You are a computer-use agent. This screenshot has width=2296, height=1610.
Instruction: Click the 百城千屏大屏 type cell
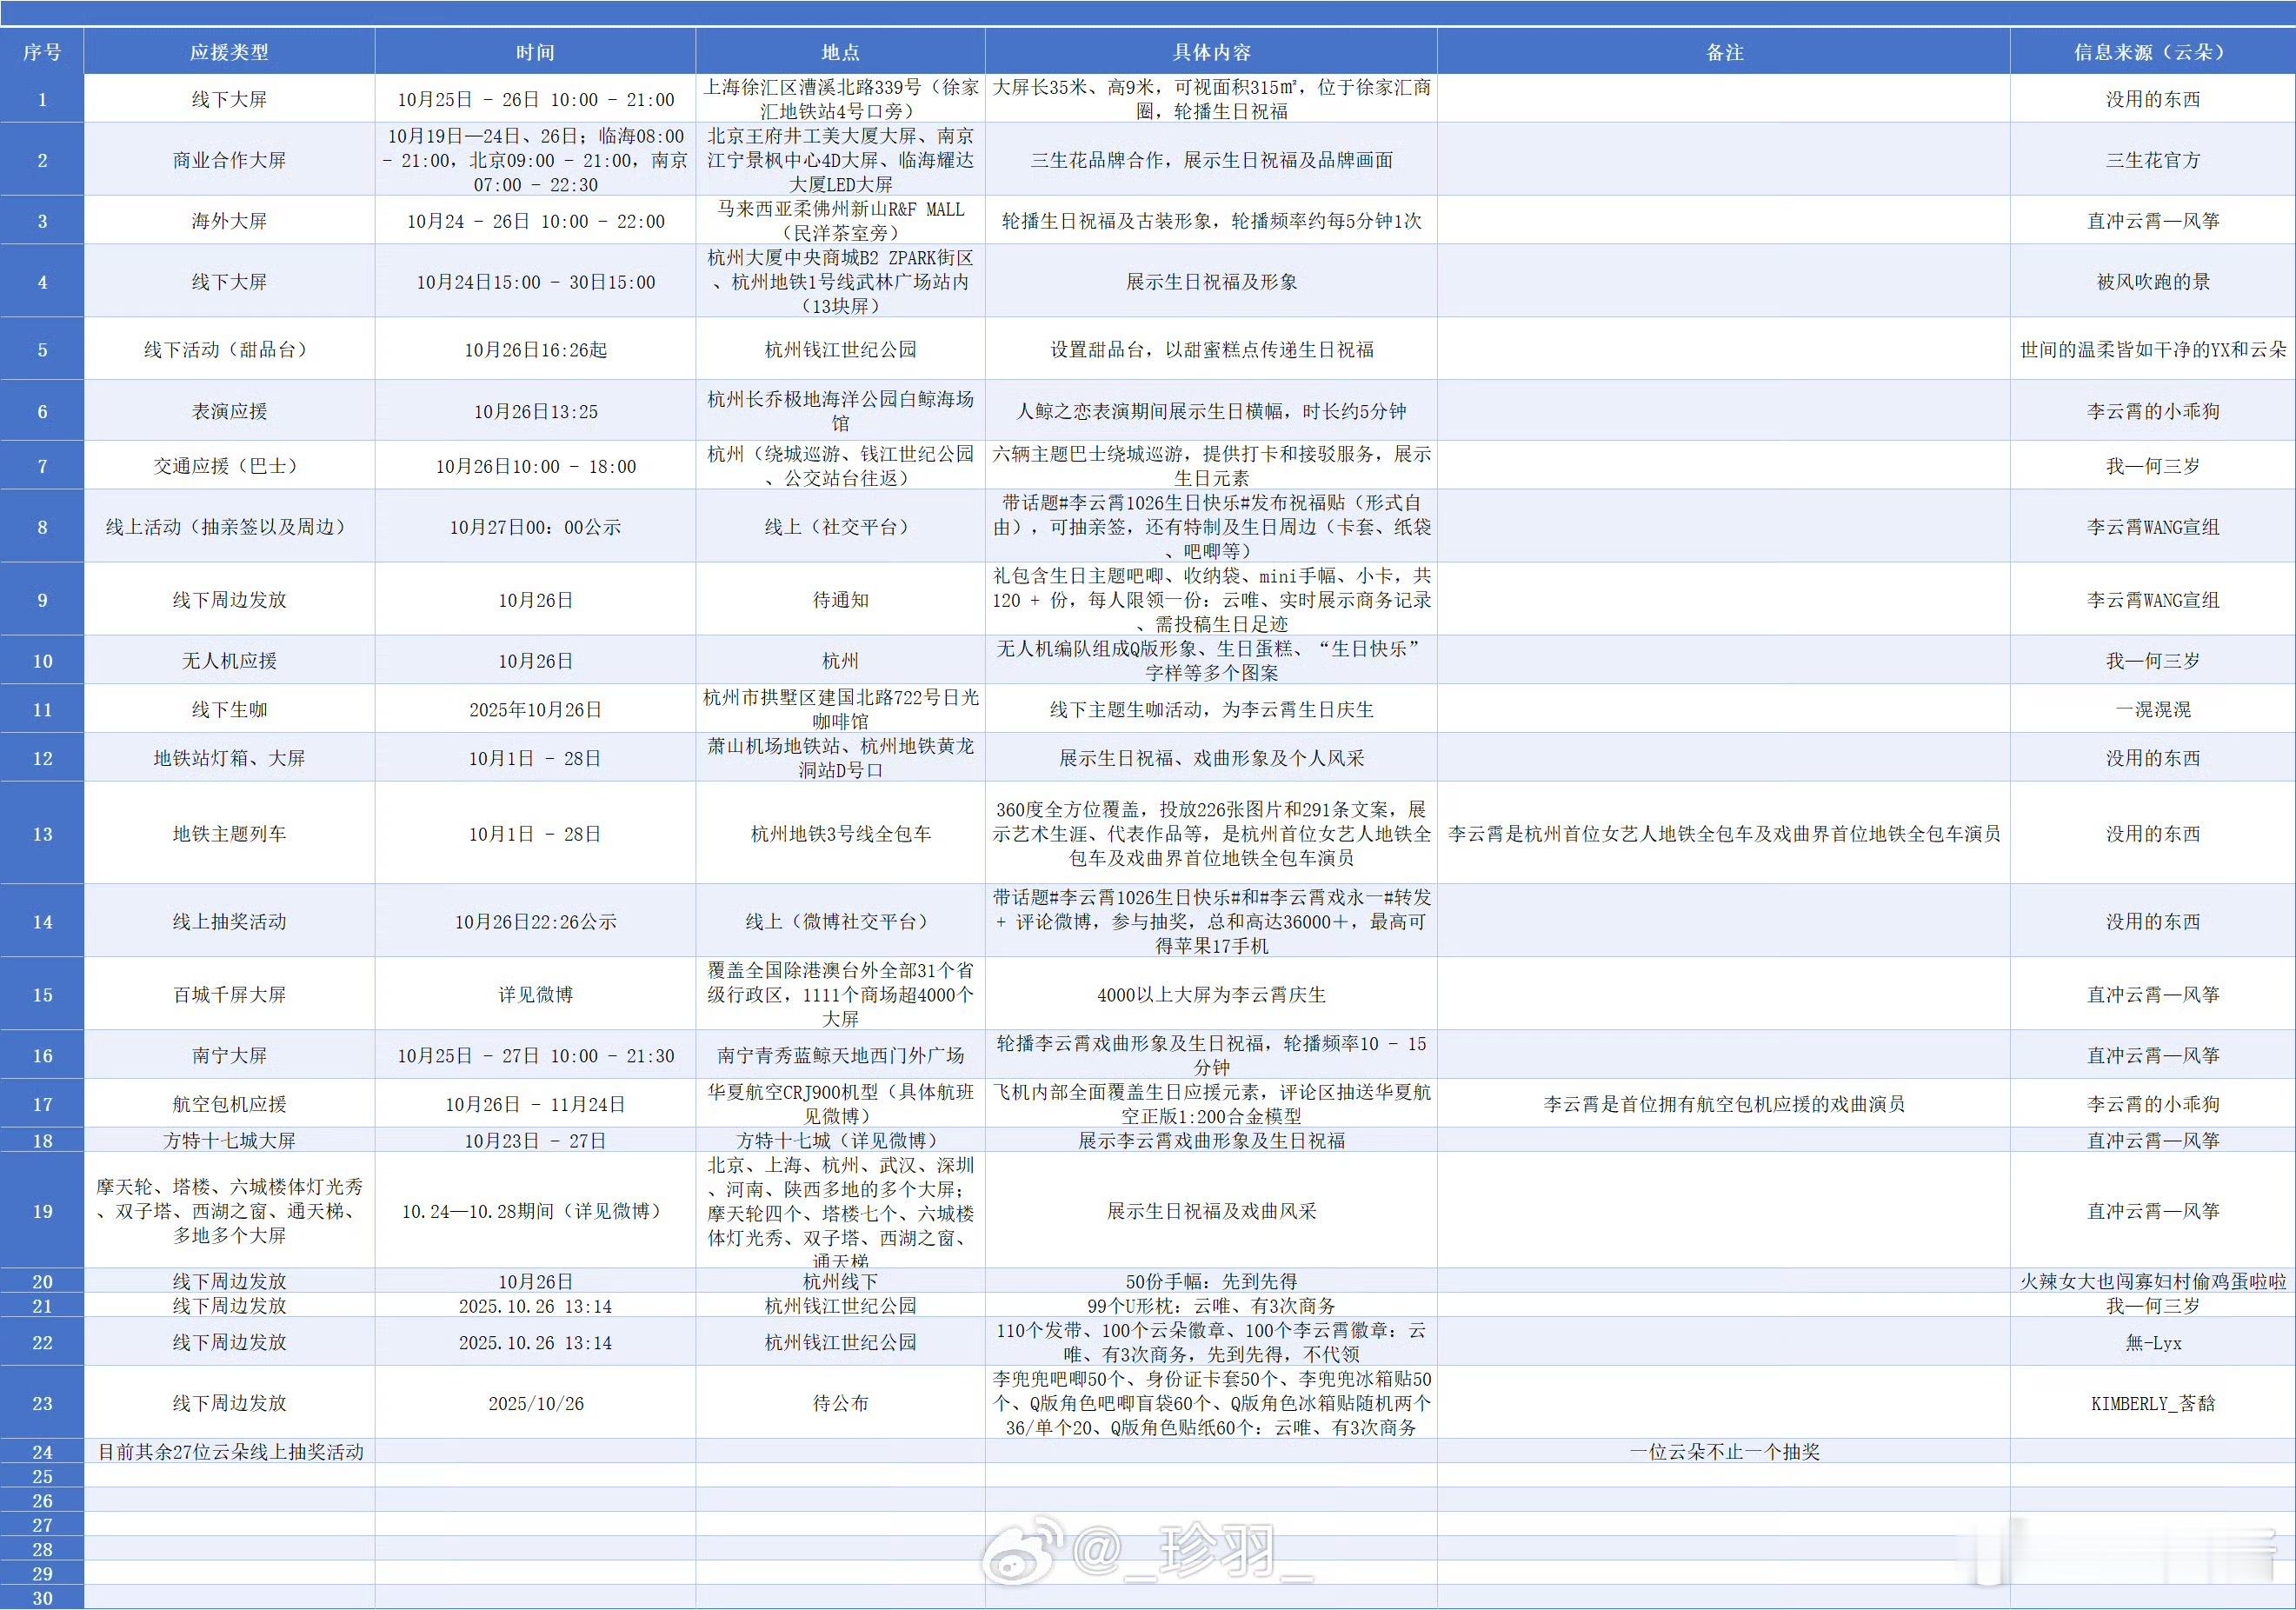229,995
